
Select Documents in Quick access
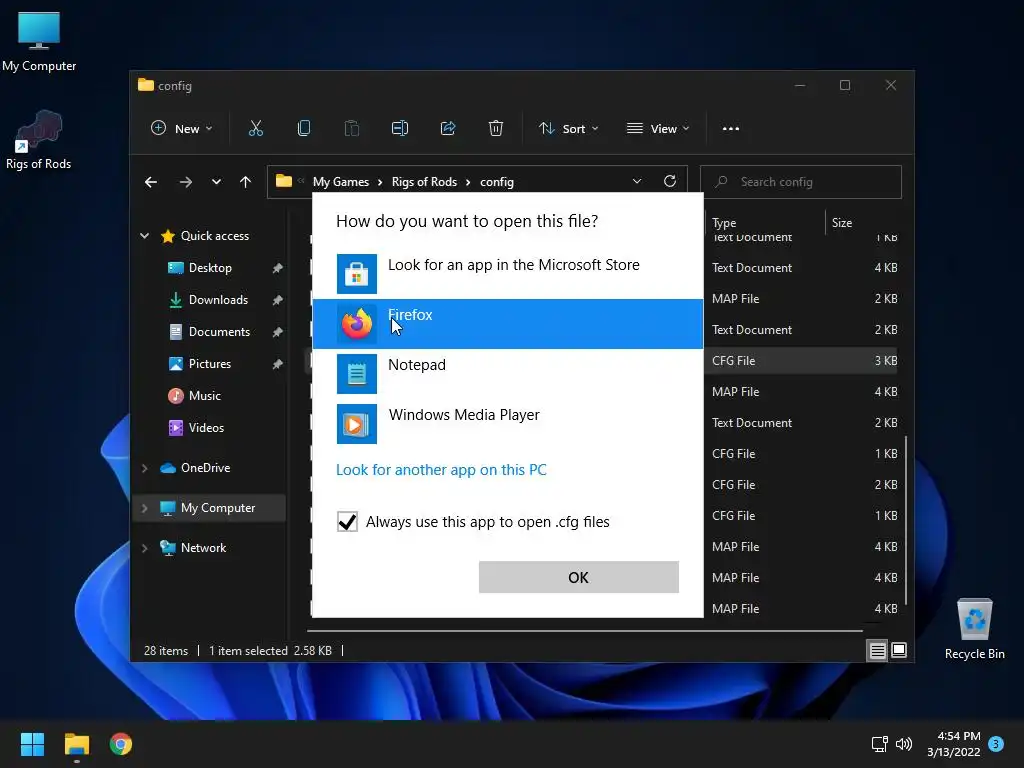click(x=219, y=332)
